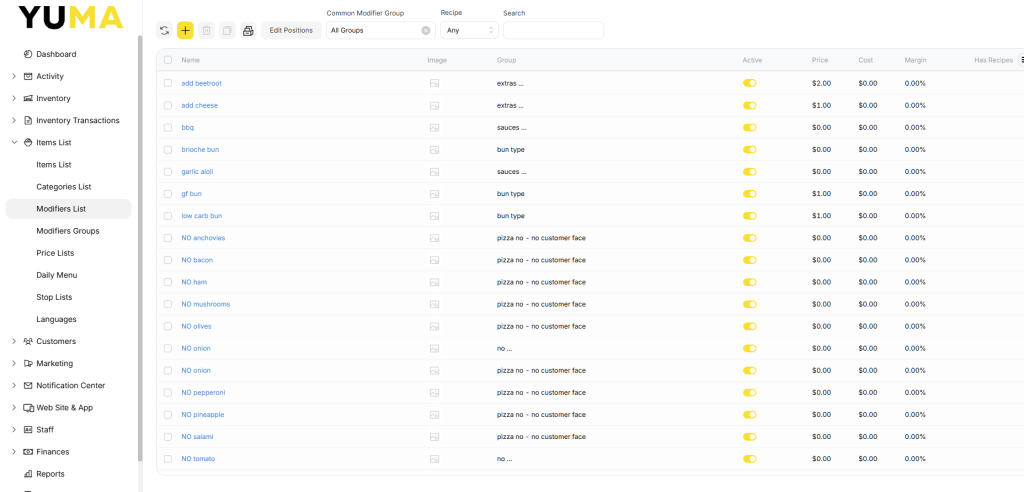
Task: Click the Dashboard icon in the sidebar
Action: pyautogui.click(x=27, y=54)
